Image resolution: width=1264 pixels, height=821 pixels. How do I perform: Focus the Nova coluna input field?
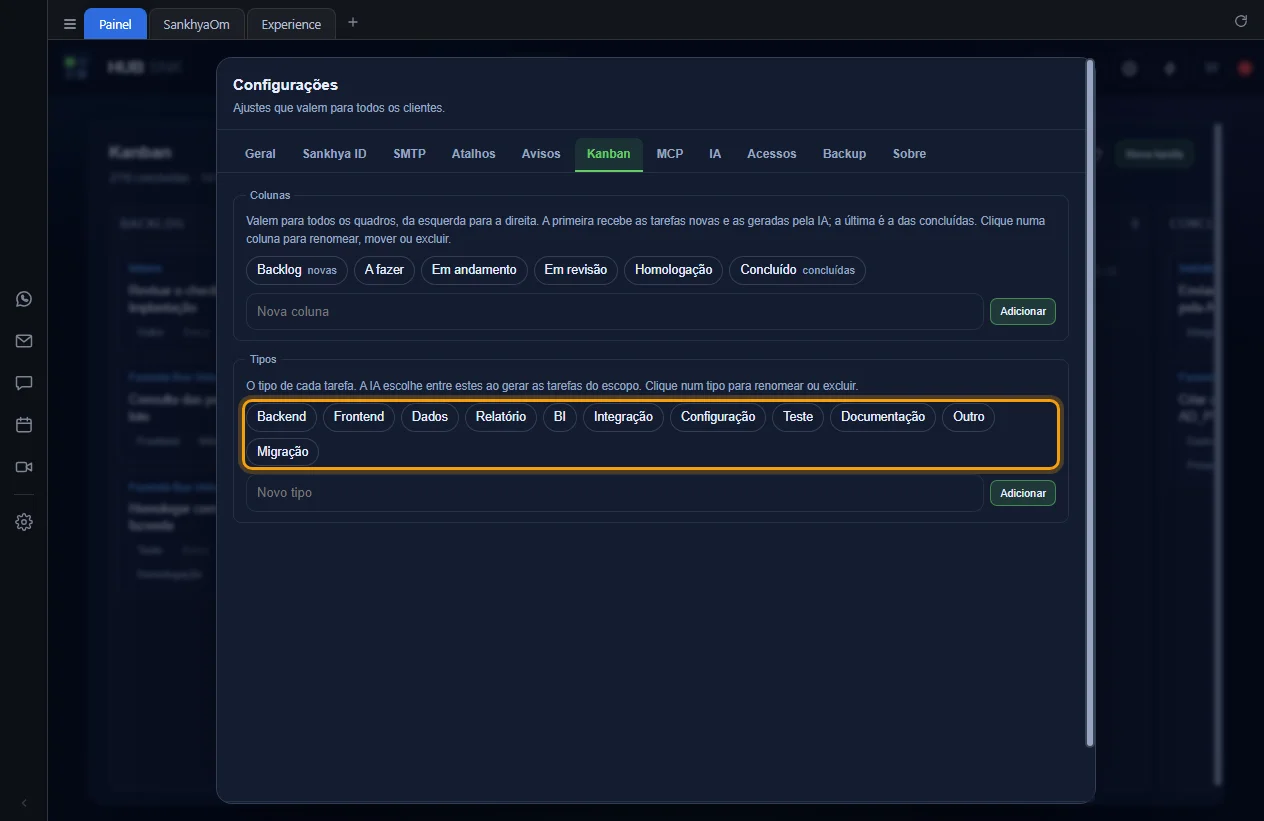614,311
